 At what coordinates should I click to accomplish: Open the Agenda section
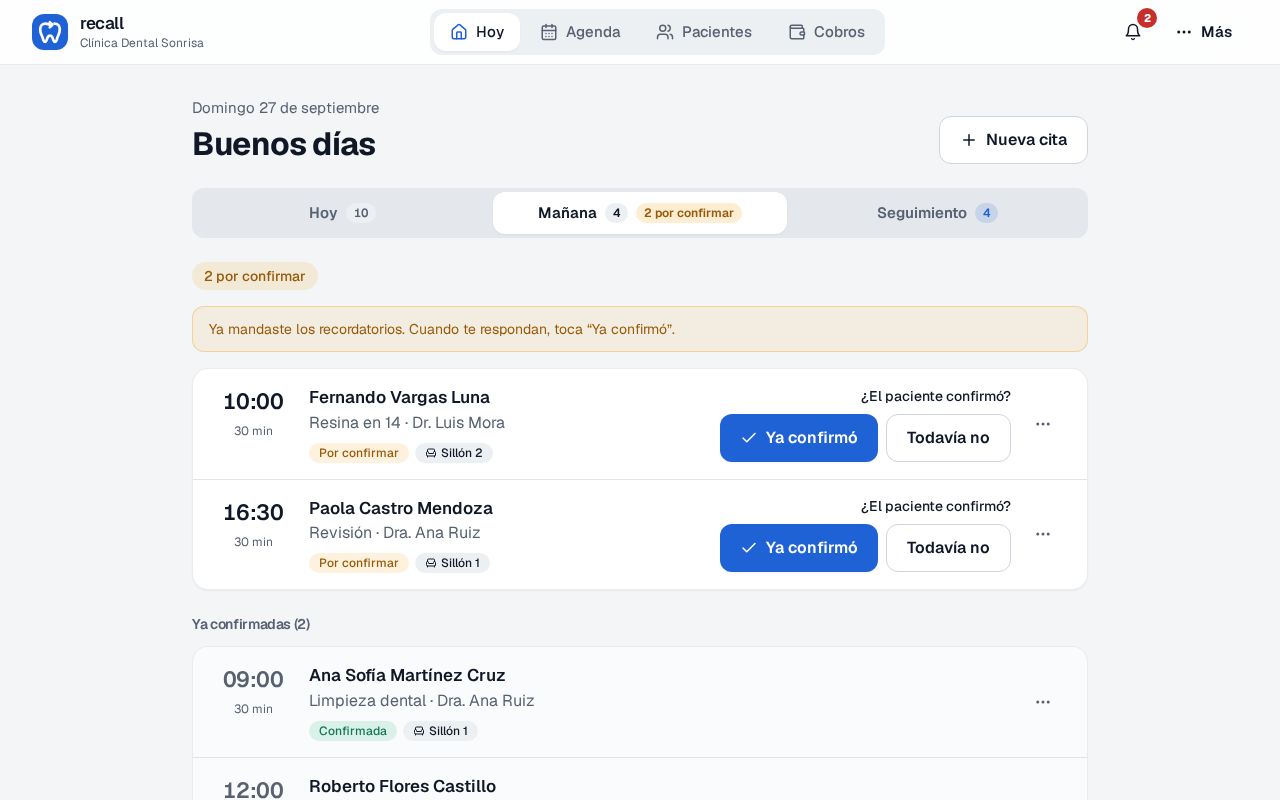point(580,32)
